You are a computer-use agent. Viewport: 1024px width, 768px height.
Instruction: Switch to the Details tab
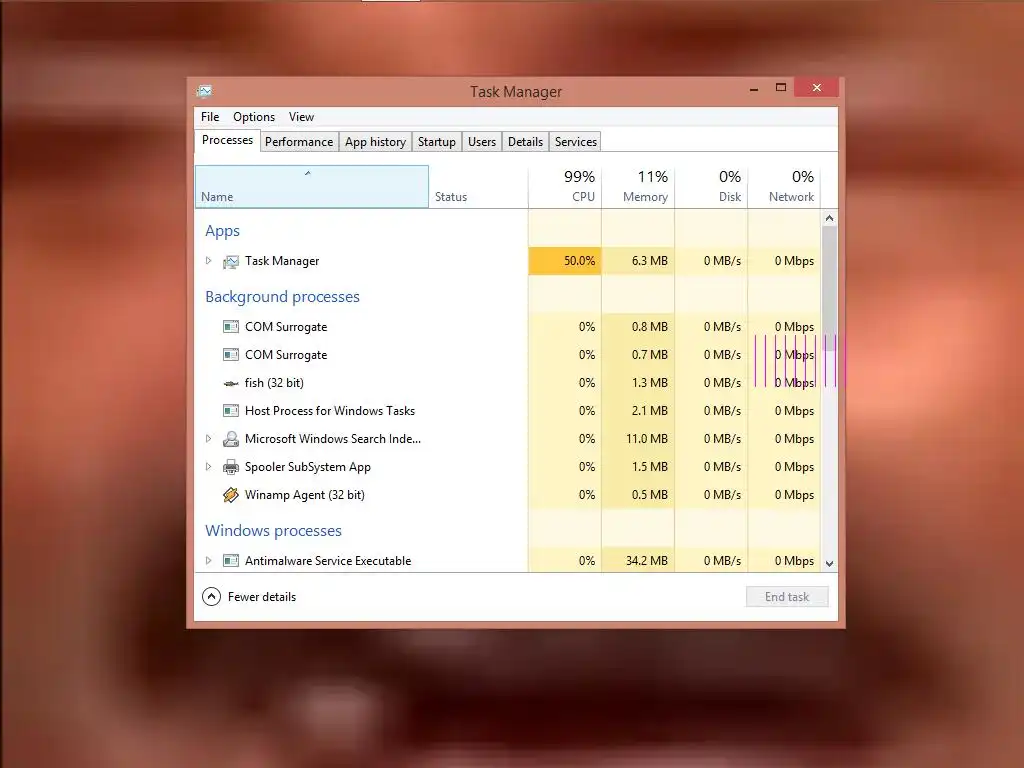pos(526,142)
